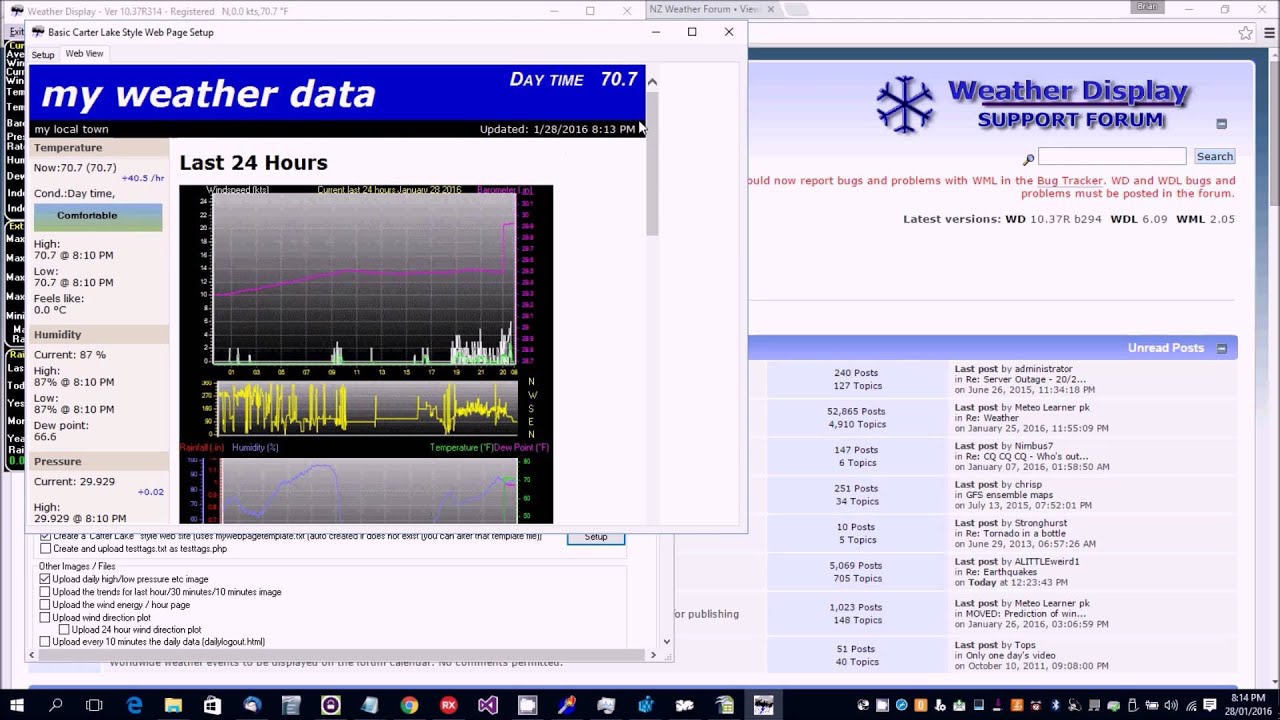Open the GFS ensemble maps post link
Screen dimensions: 1280x720
pyautogui.click(x=1009, y=495)
